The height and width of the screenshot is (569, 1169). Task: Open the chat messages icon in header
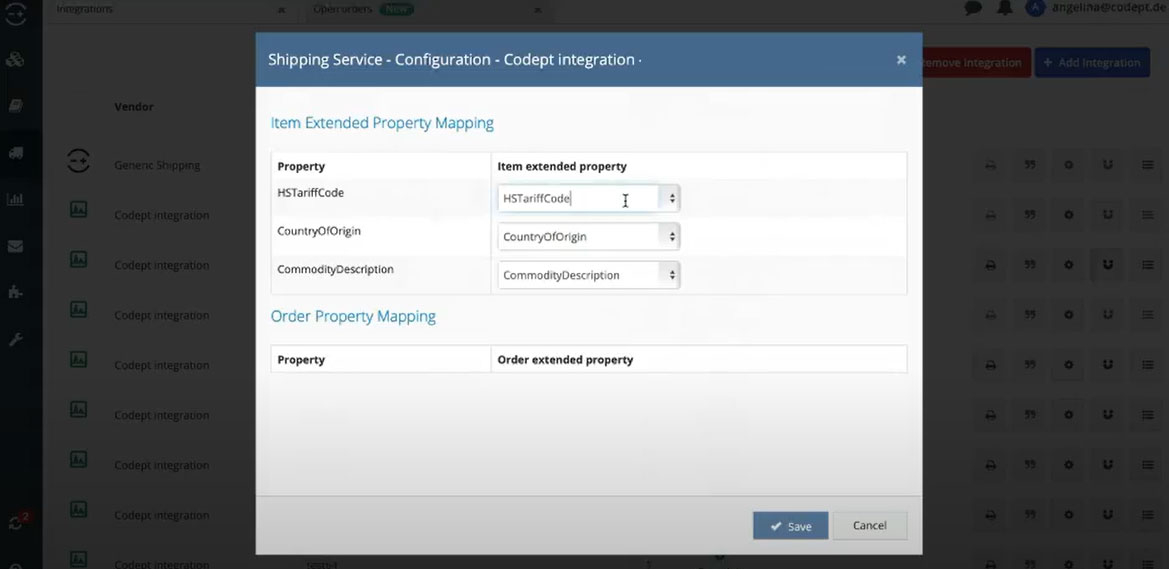[973, 8]
